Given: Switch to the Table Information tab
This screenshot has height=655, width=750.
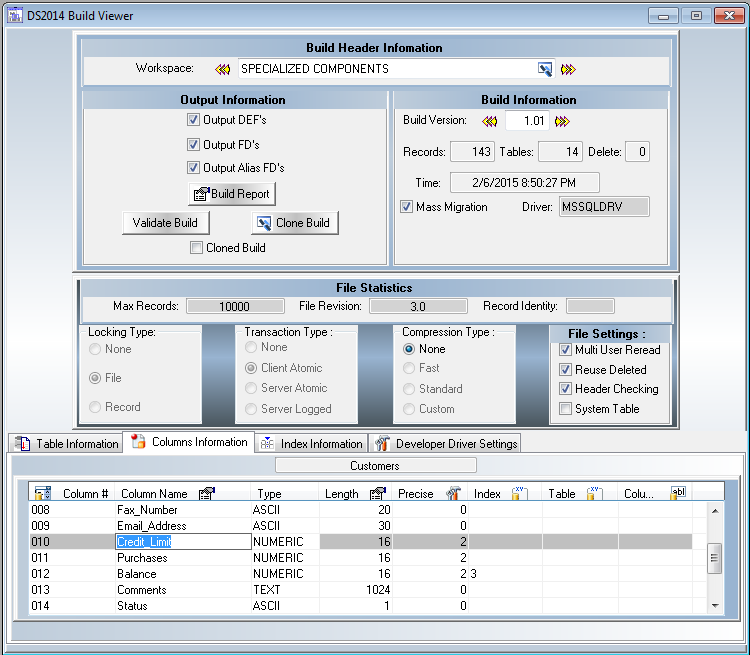Looking at the screenshot, I should [x=67, y=443].
